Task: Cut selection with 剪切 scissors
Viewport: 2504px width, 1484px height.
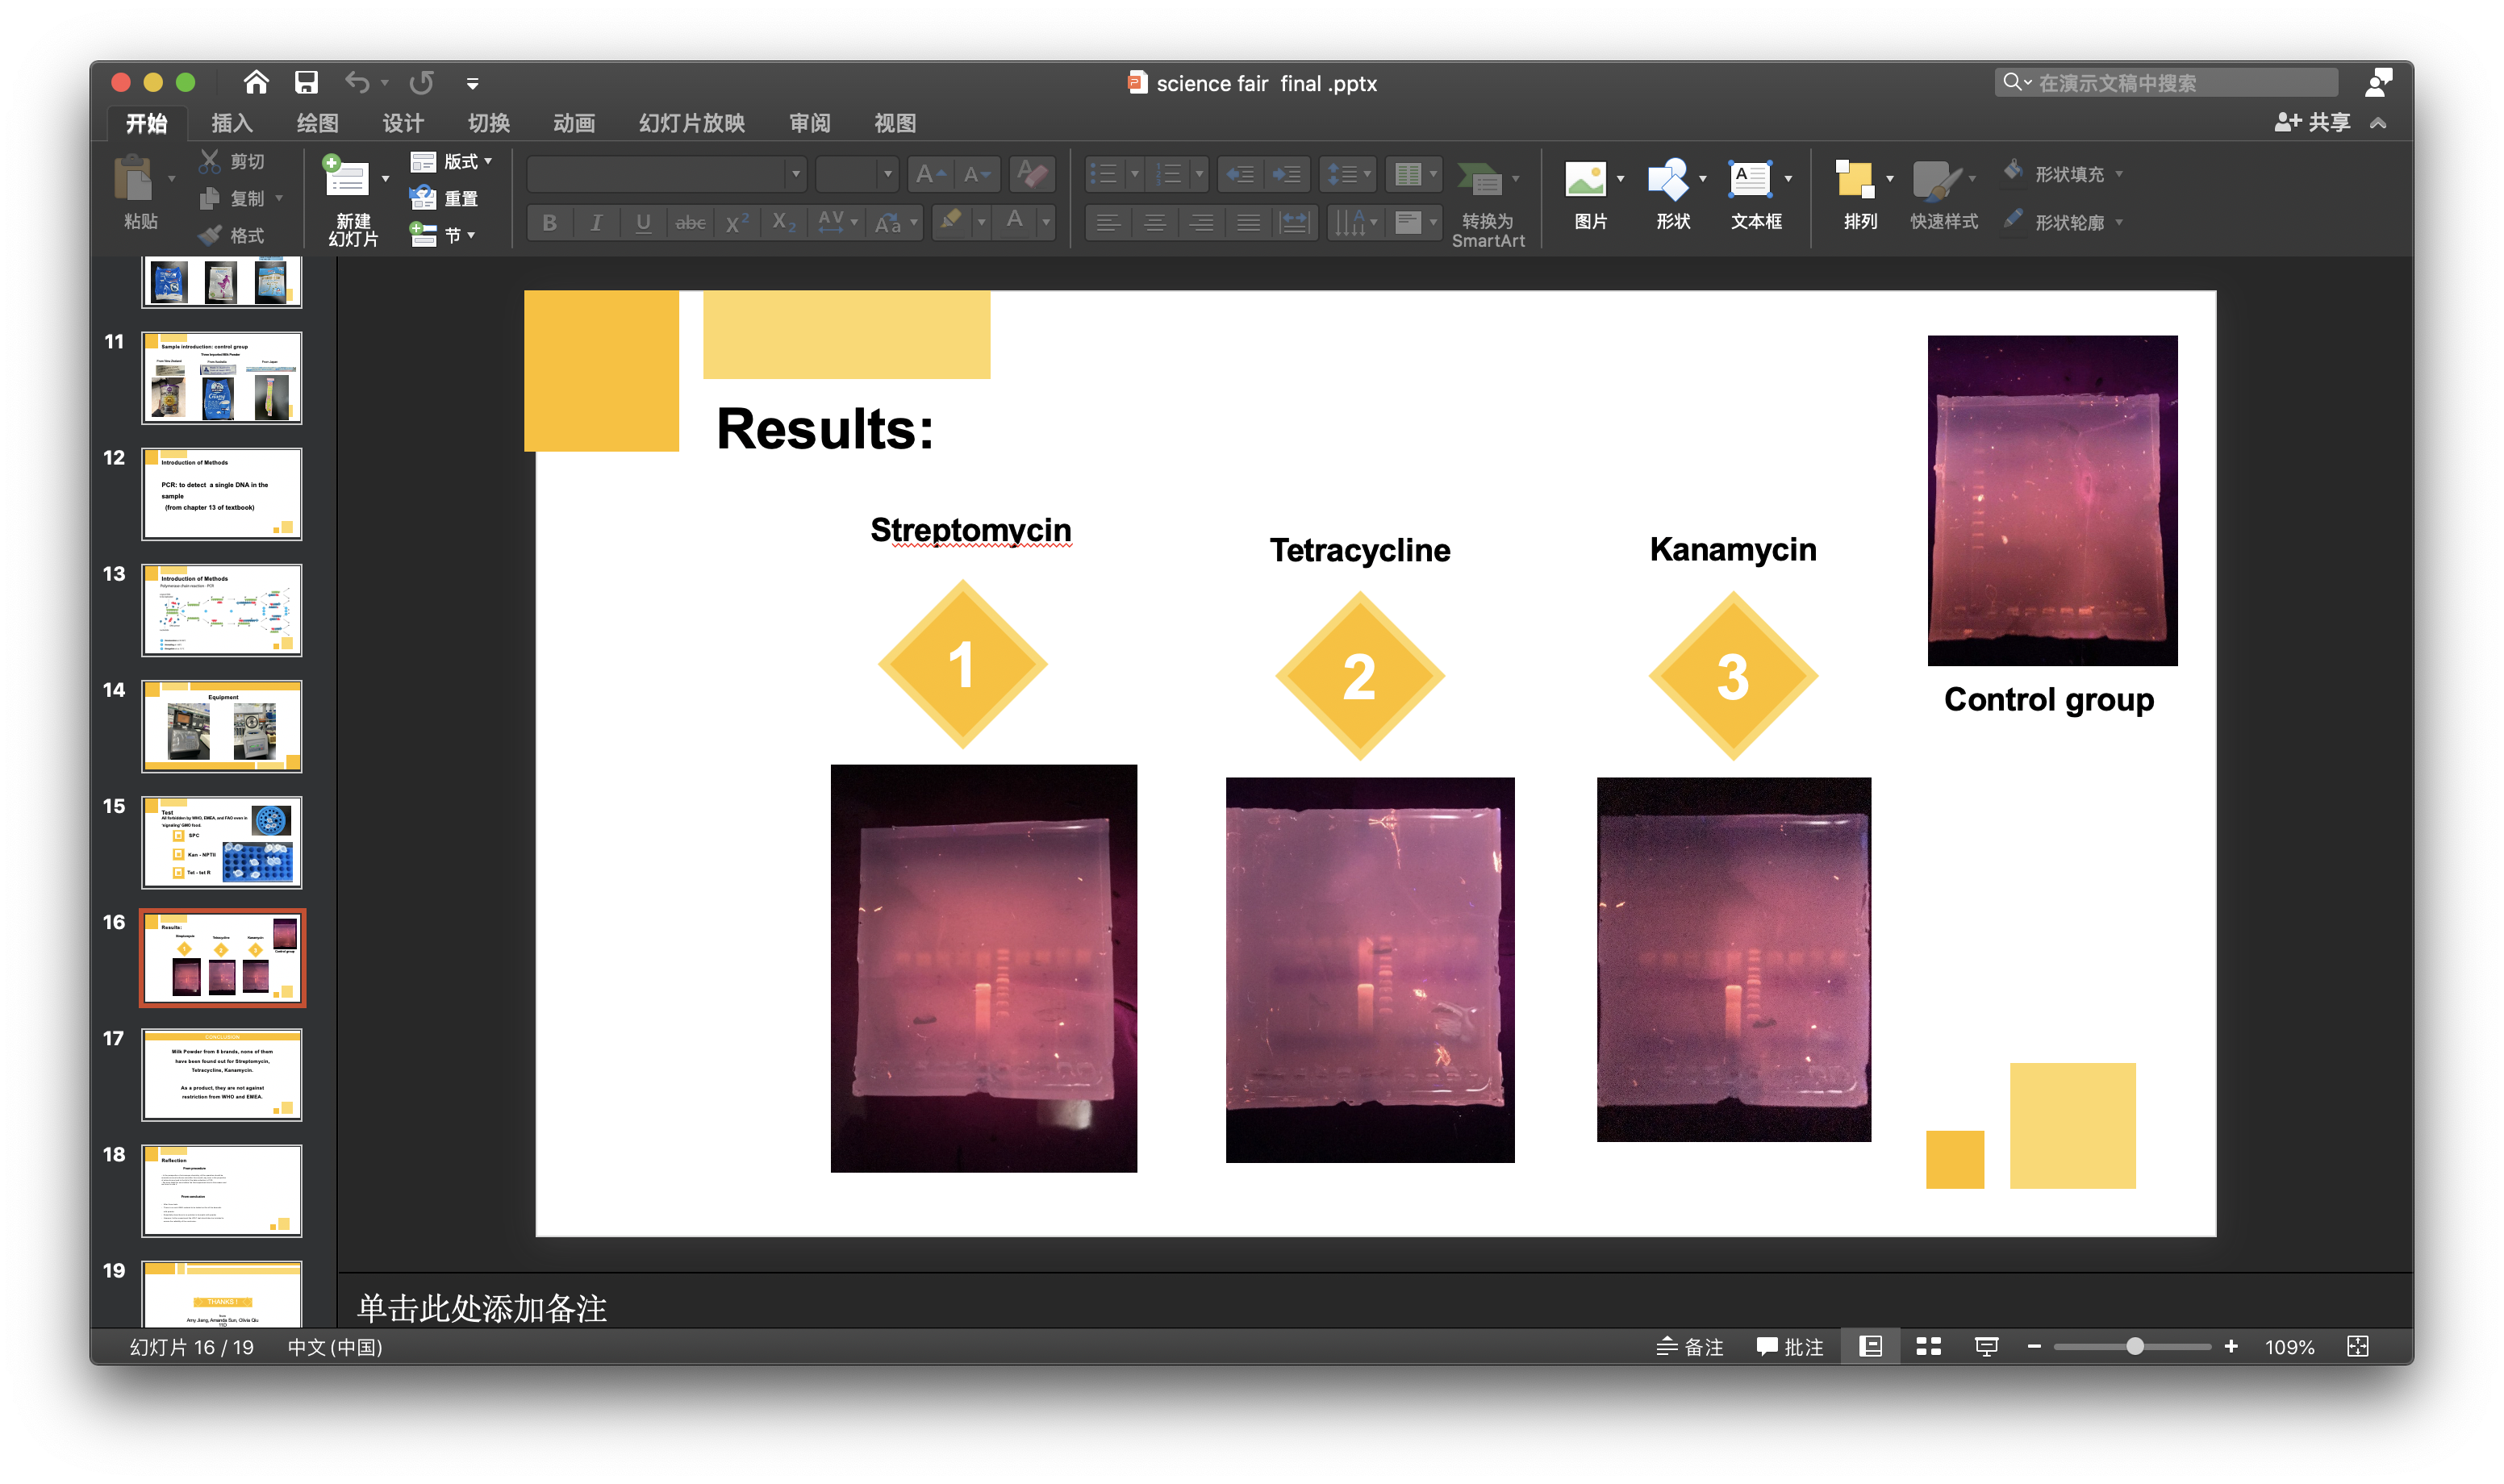Action: pos(231,161)
